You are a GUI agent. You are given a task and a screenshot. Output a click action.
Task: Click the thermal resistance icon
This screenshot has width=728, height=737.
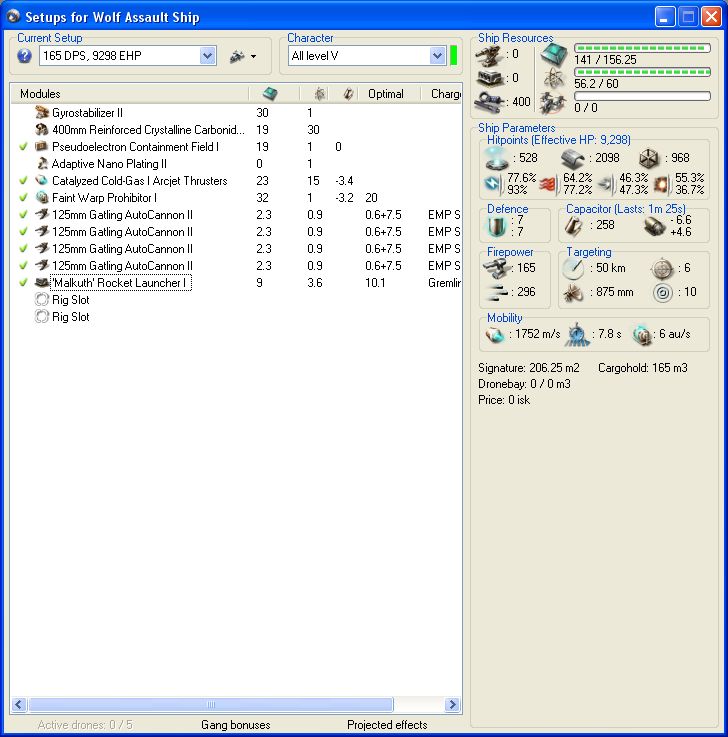point(548,184)
